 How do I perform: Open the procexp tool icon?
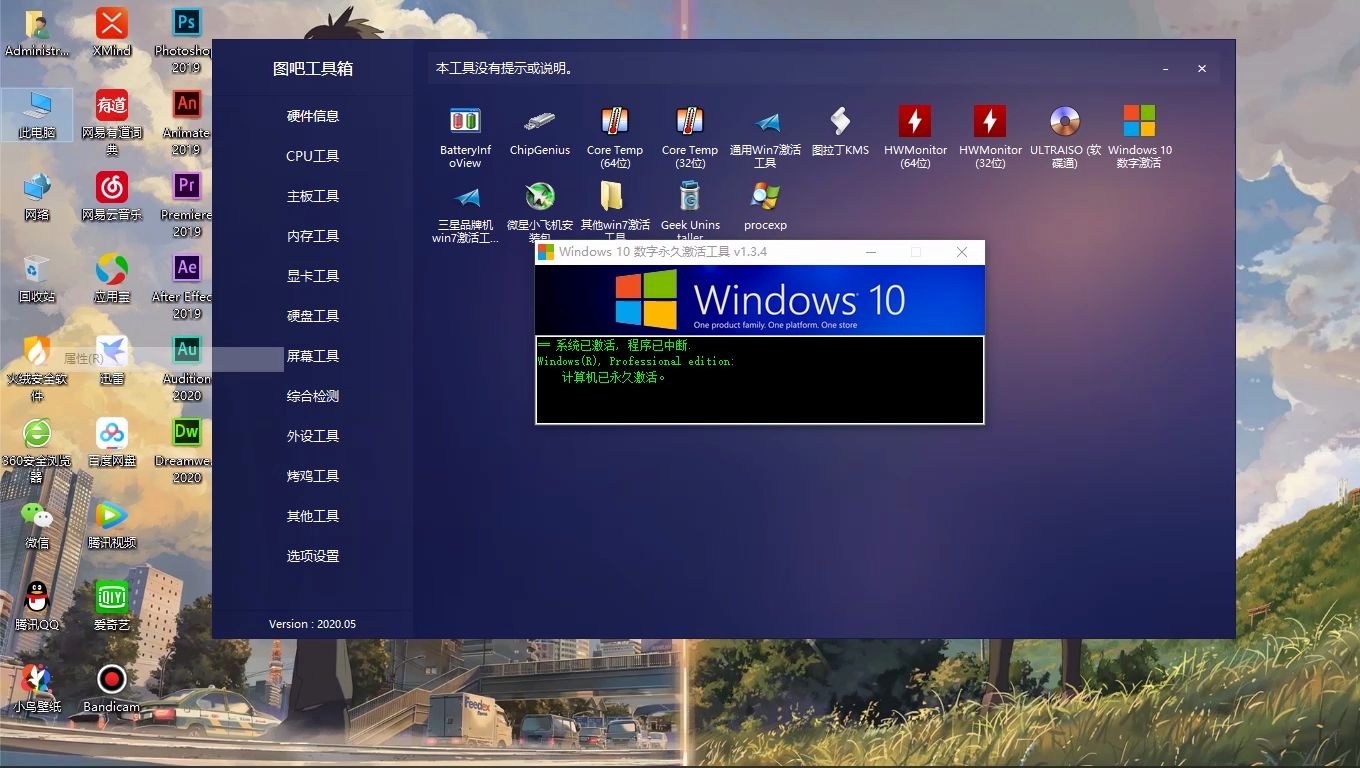click(x=765, y=197)
